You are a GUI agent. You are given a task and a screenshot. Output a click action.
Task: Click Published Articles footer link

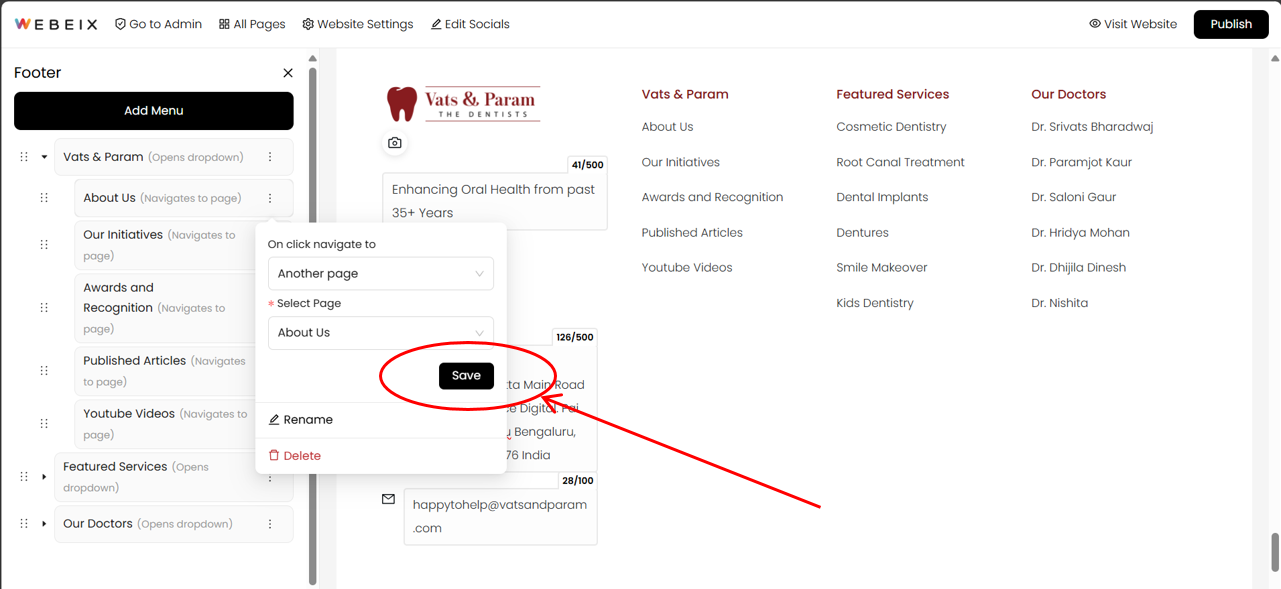[x=692, y=232]
